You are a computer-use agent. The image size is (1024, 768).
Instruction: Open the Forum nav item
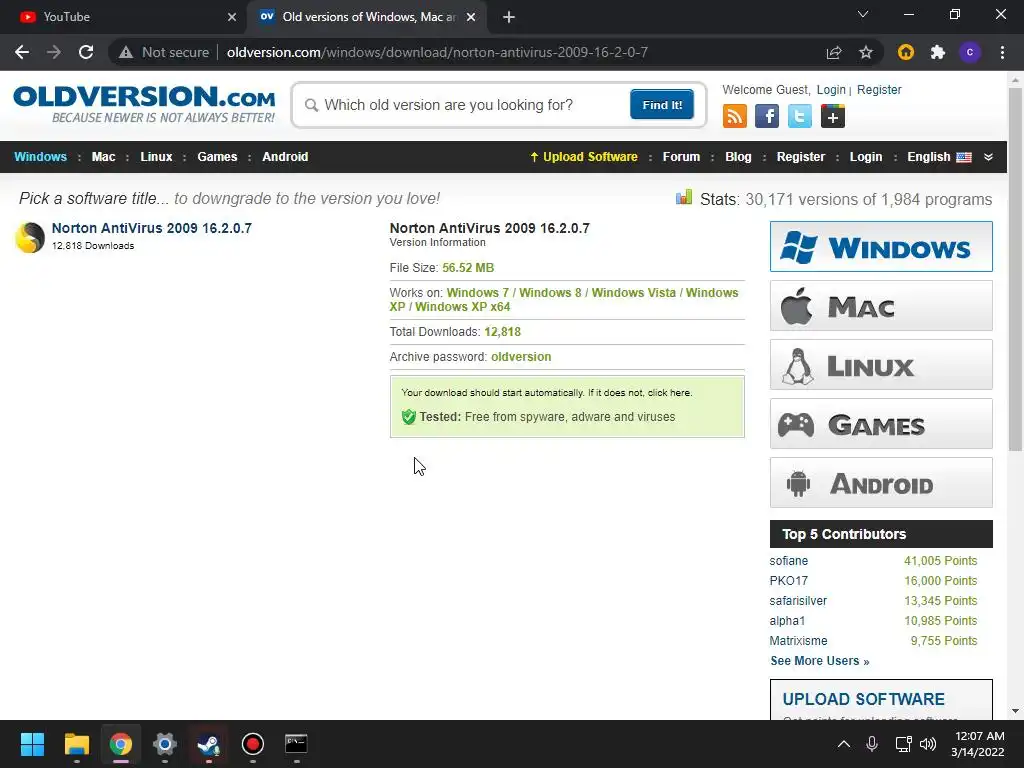coord(681,157)
